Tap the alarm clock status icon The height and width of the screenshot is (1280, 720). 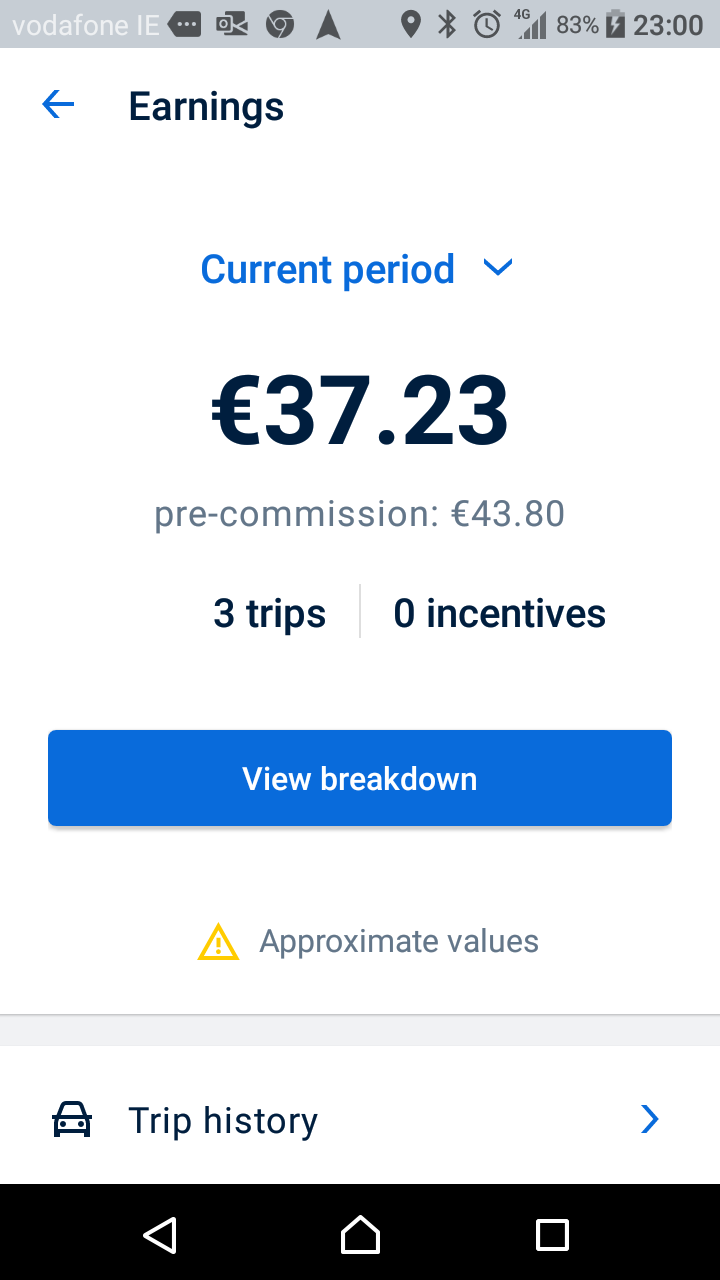(x=487, y=24)
